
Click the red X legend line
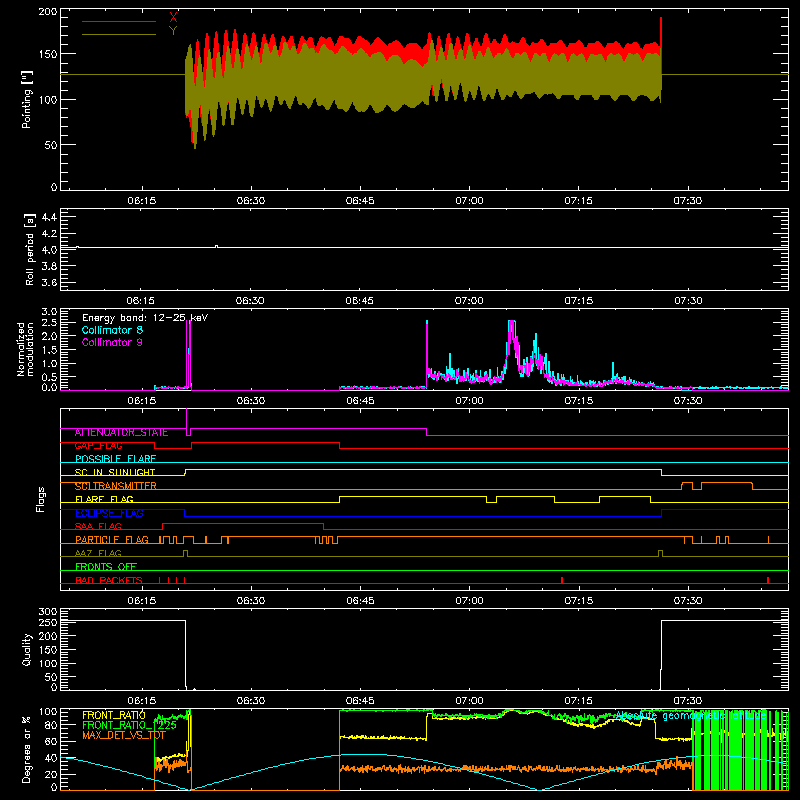coord(118,21)
